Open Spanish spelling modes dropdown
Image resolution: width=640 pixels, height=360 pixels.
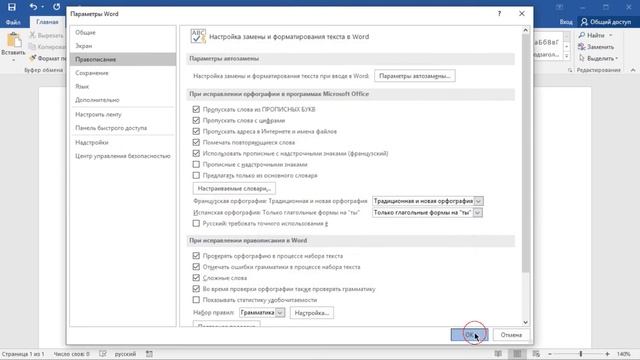(x=478, y=213)
